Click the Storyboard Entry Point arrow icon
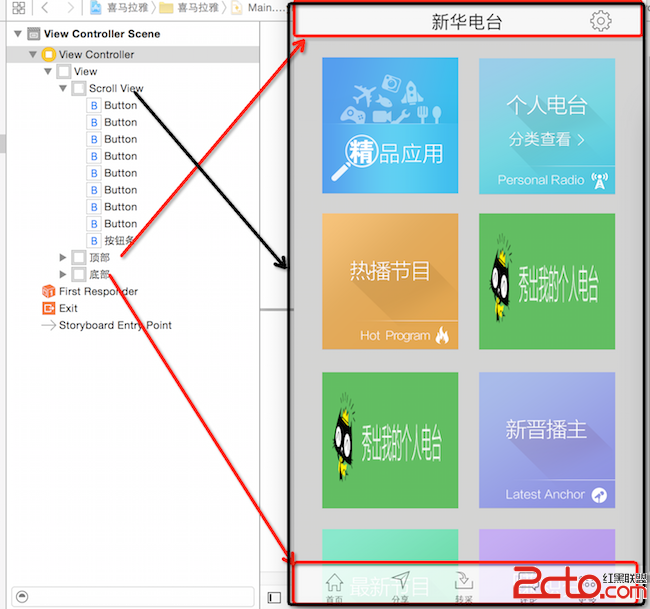650x609 pixels. coord(49,325)
